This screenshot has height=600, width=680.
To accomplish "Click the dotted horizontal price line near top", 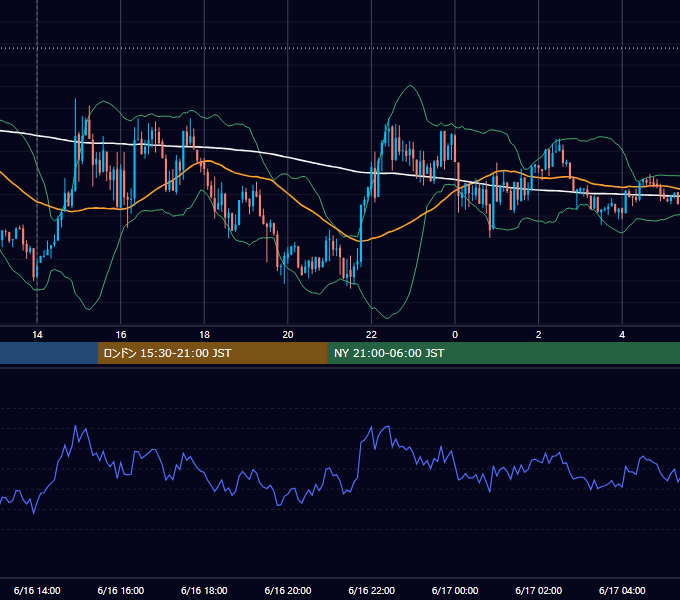I will pyautogui.click(x=340, y=48).
